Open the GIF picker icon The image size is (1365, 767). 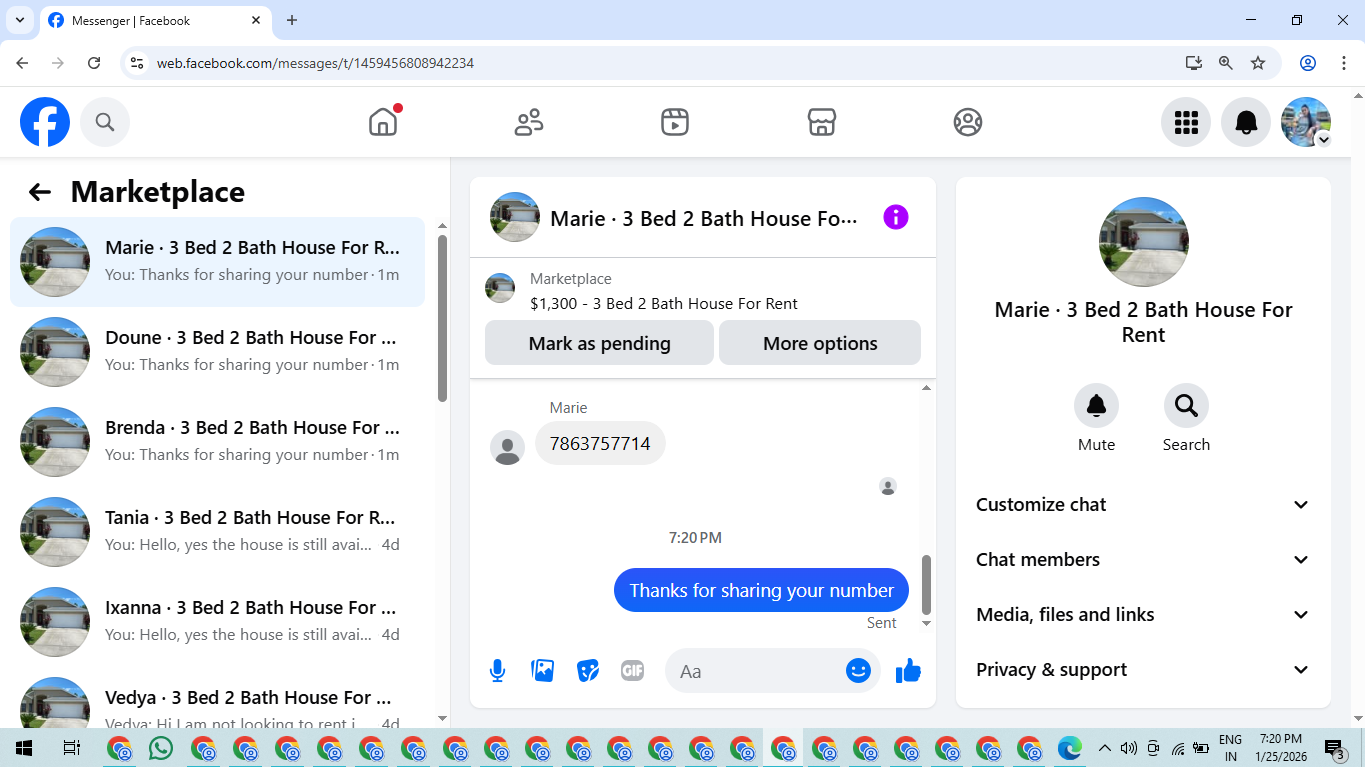pos(632,671)
